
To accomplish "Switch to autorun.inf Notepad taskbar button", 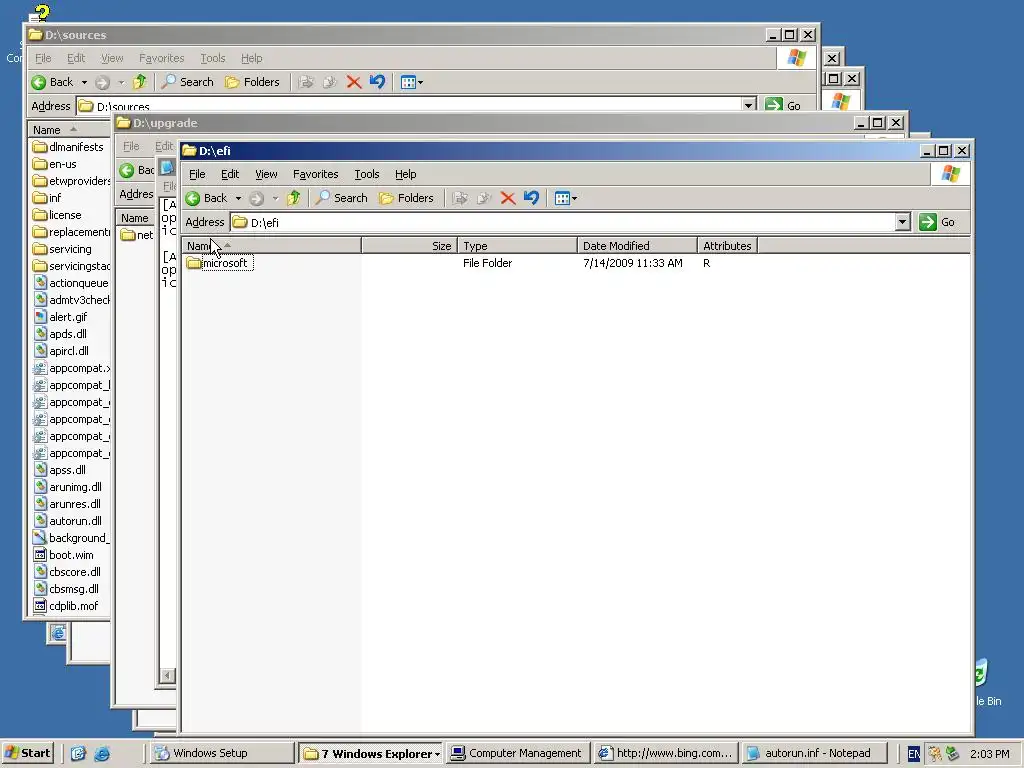I will 814,753.
